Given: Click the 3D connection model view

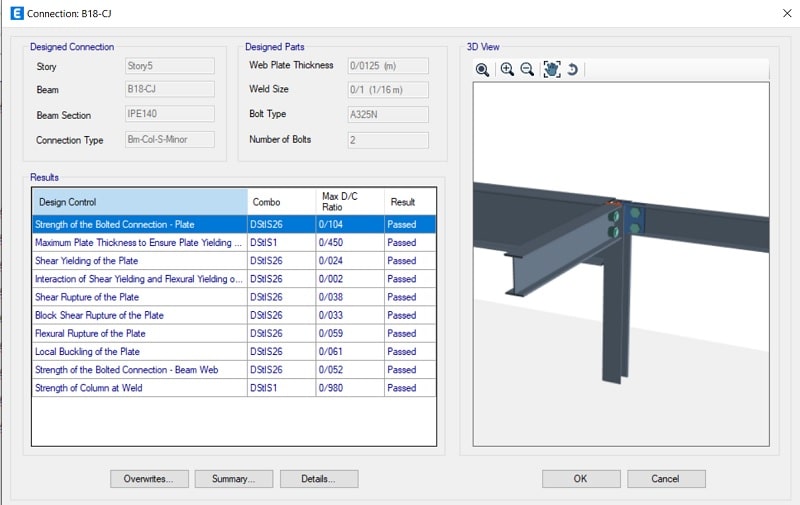Looking at the screenshot, I should (621, 264).
